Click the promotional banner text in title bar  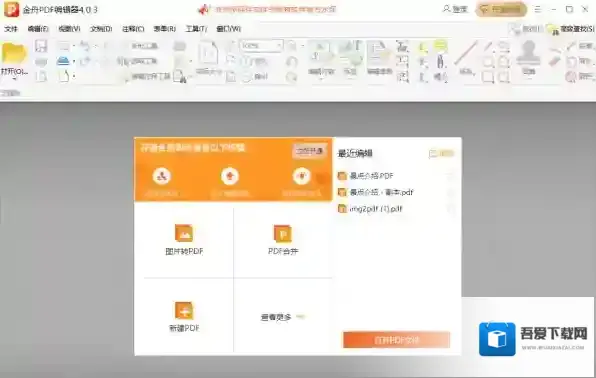pyautogui.click(x=275, y=9)
